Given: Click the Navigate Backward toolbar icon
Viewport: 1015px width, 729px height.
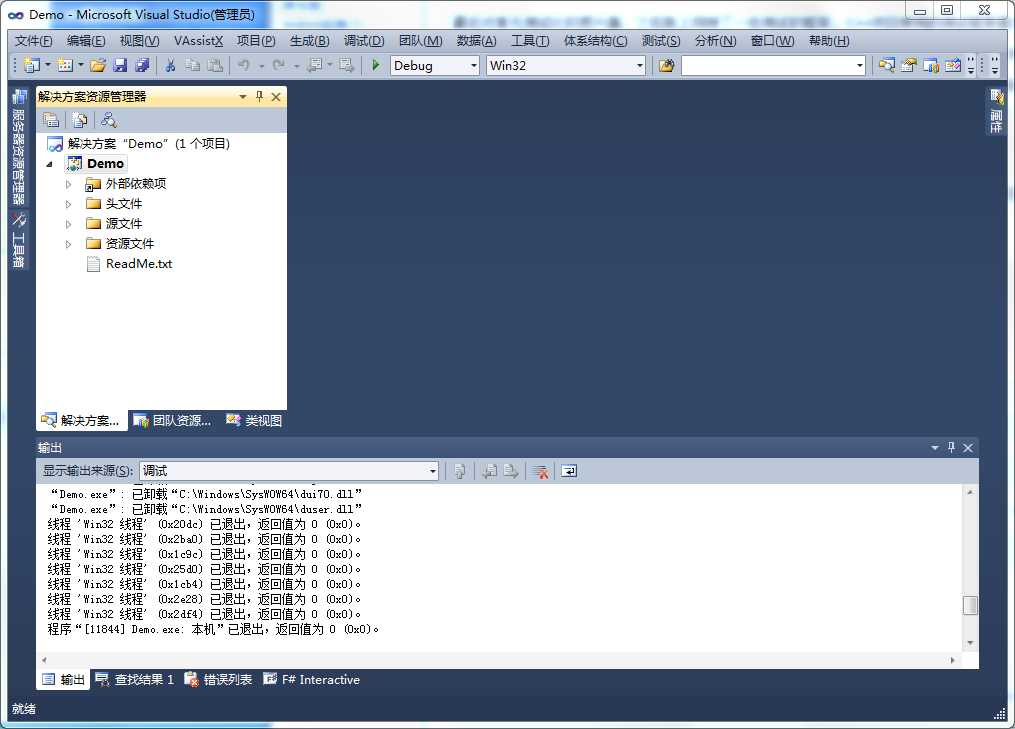Looking at the screenshot, I should (x=315, y=65).
